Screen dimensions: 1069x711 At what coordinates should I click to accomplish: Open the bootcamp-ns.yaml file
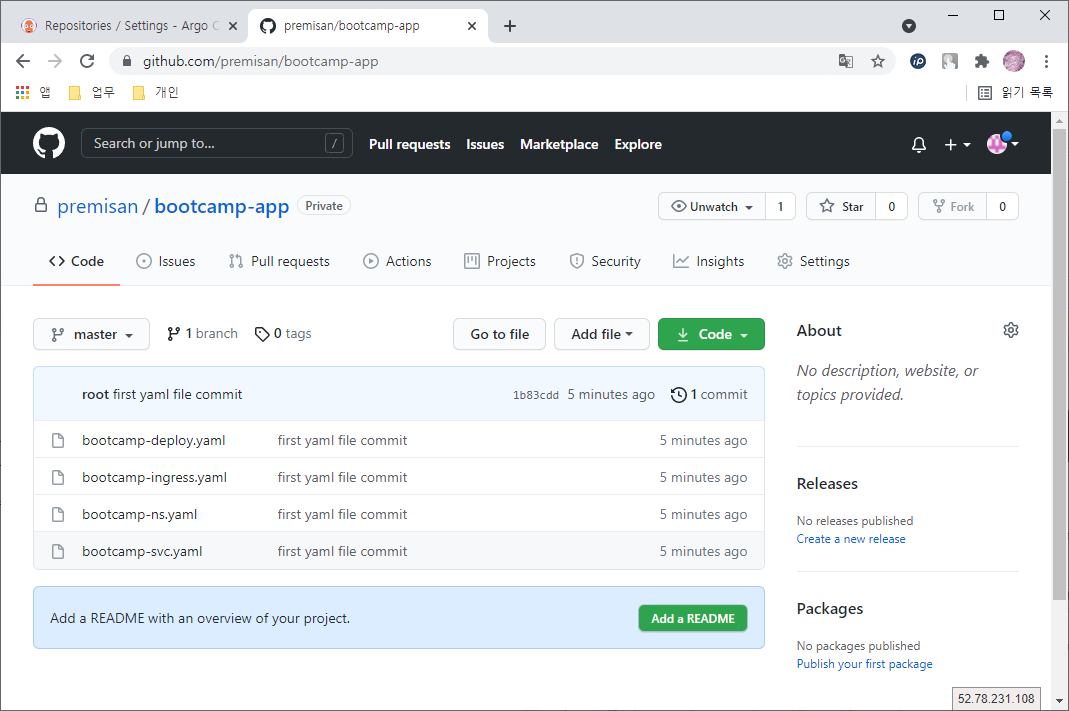coord(140,514)
